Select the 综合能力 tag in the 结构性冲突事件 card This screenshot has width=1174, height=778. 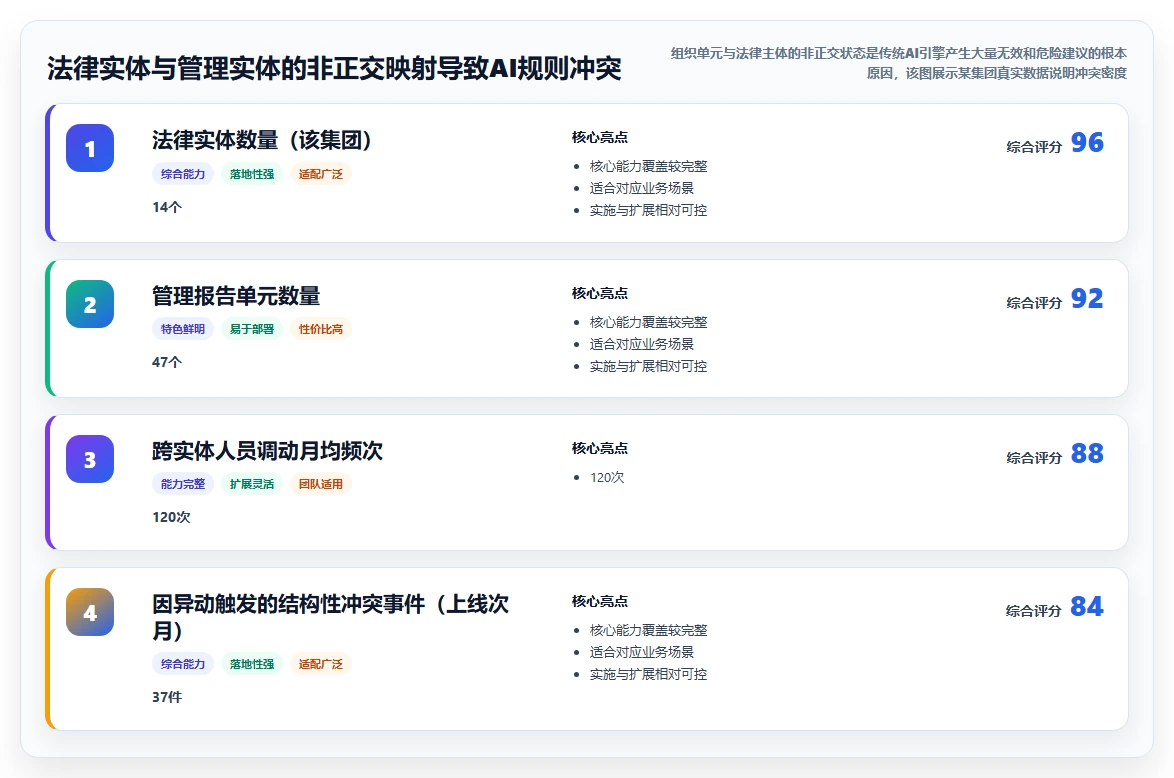point(183,663)
